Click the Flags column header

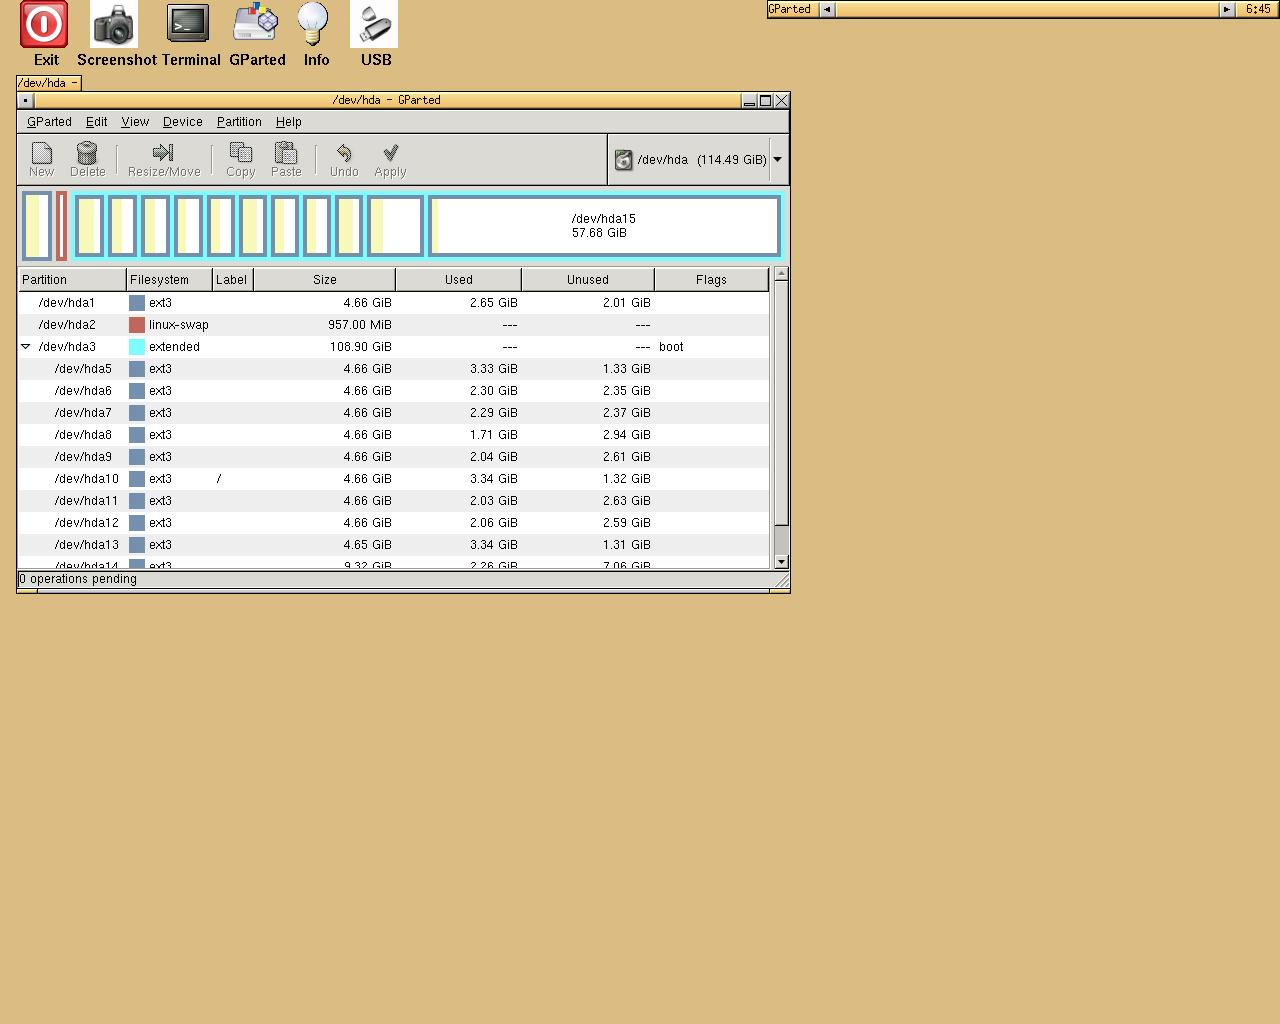(712, 280)
